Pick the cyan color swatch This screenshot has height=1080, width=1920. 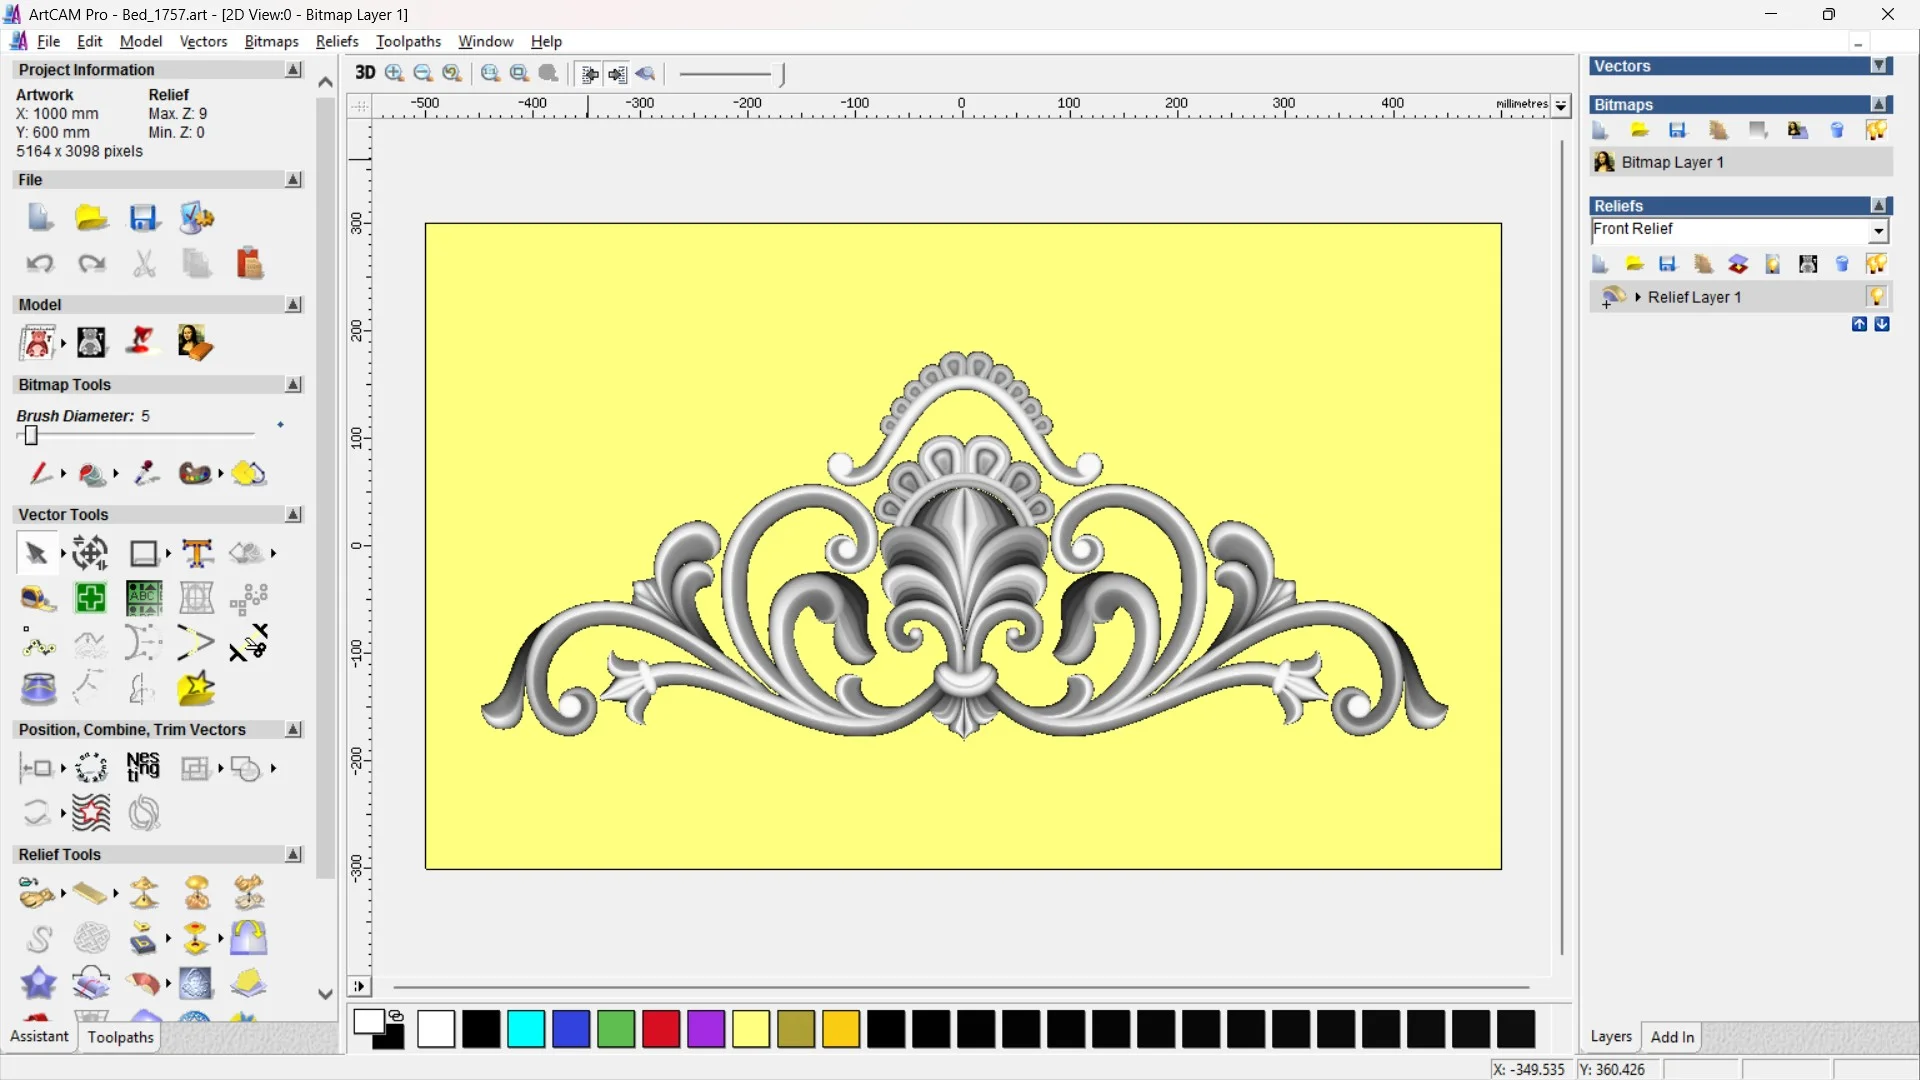[x=526, y=1029]
